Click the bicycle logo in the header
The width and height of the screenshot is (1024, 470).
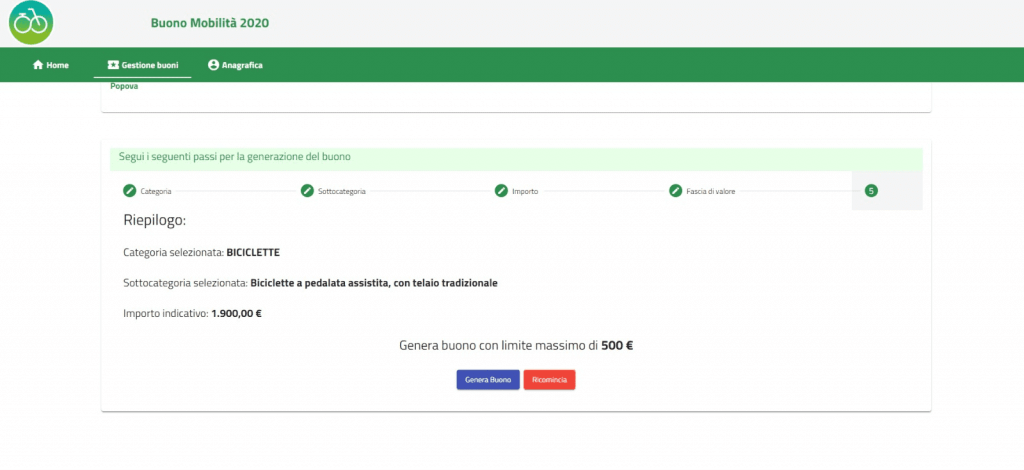(31, 22)
